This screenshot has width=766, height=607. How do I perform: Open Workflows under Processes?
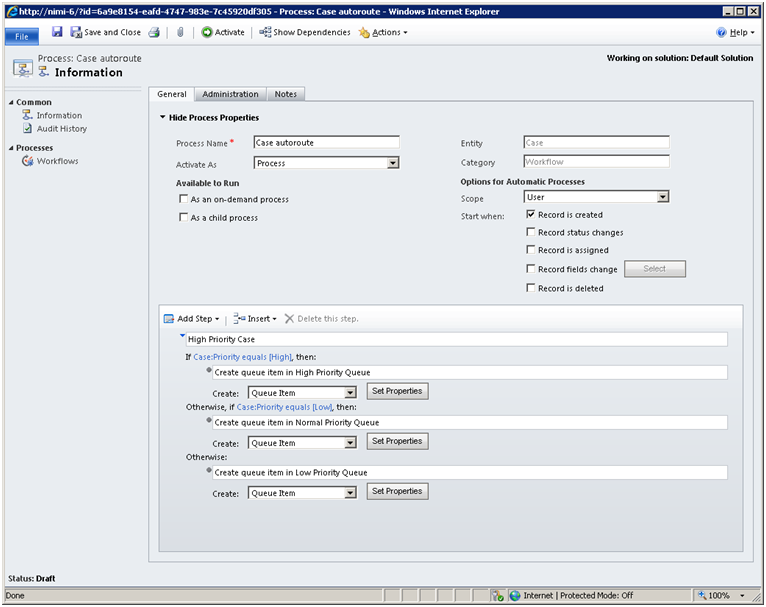point(57,161)
